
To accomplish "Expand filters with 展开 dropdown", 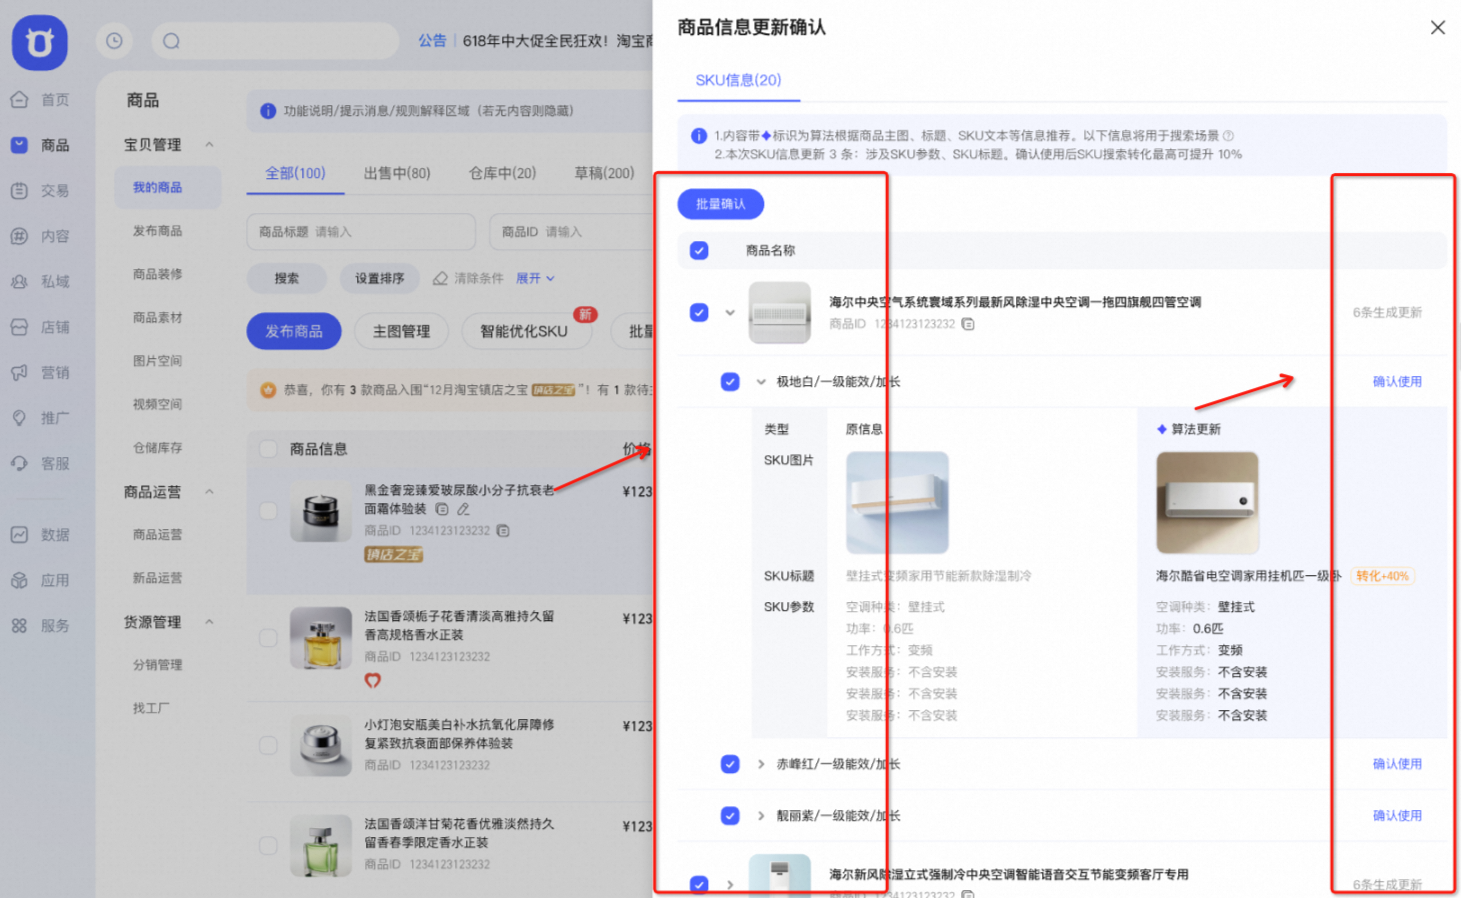I will (x=535, y=278).
